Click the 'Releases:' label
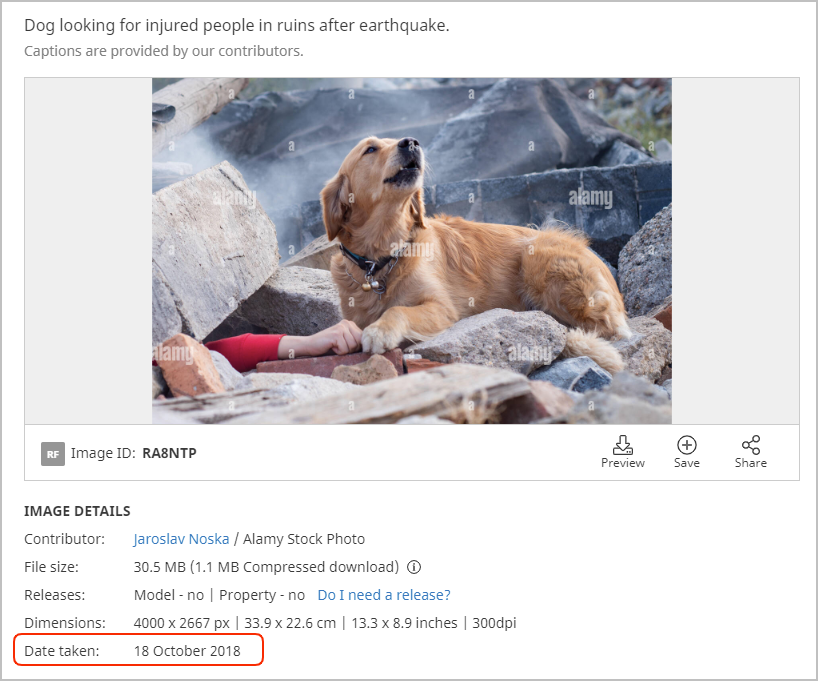The image size is (818, 681). [55, 595]
